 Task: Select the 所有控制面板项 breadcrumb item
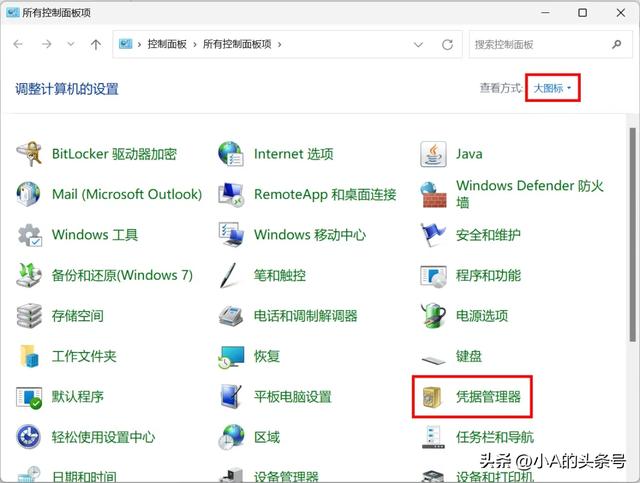pos(237,44)
